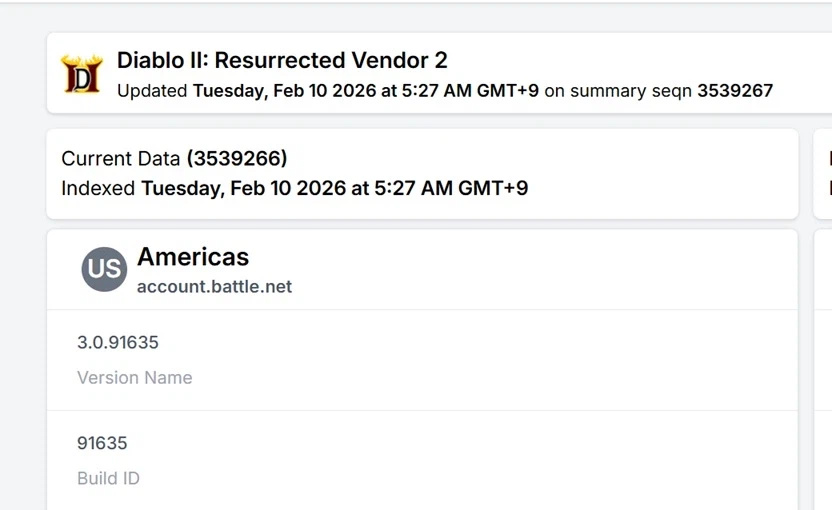Image resolution: width=832 pixels, height=510 pixels.
Task: Select the version value 3.0.91635
Action: tap(118, 342)
